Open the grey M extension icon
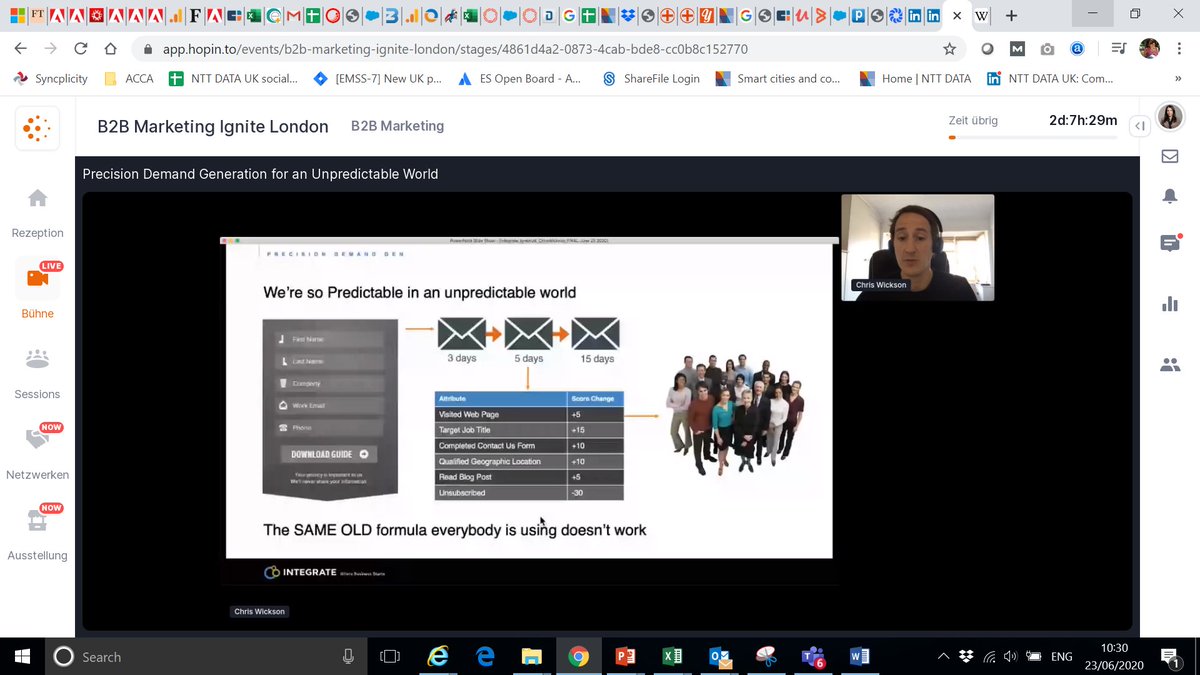This screenshot has height=675, width=1200. pyautogui.click(x=1017, y=49)
